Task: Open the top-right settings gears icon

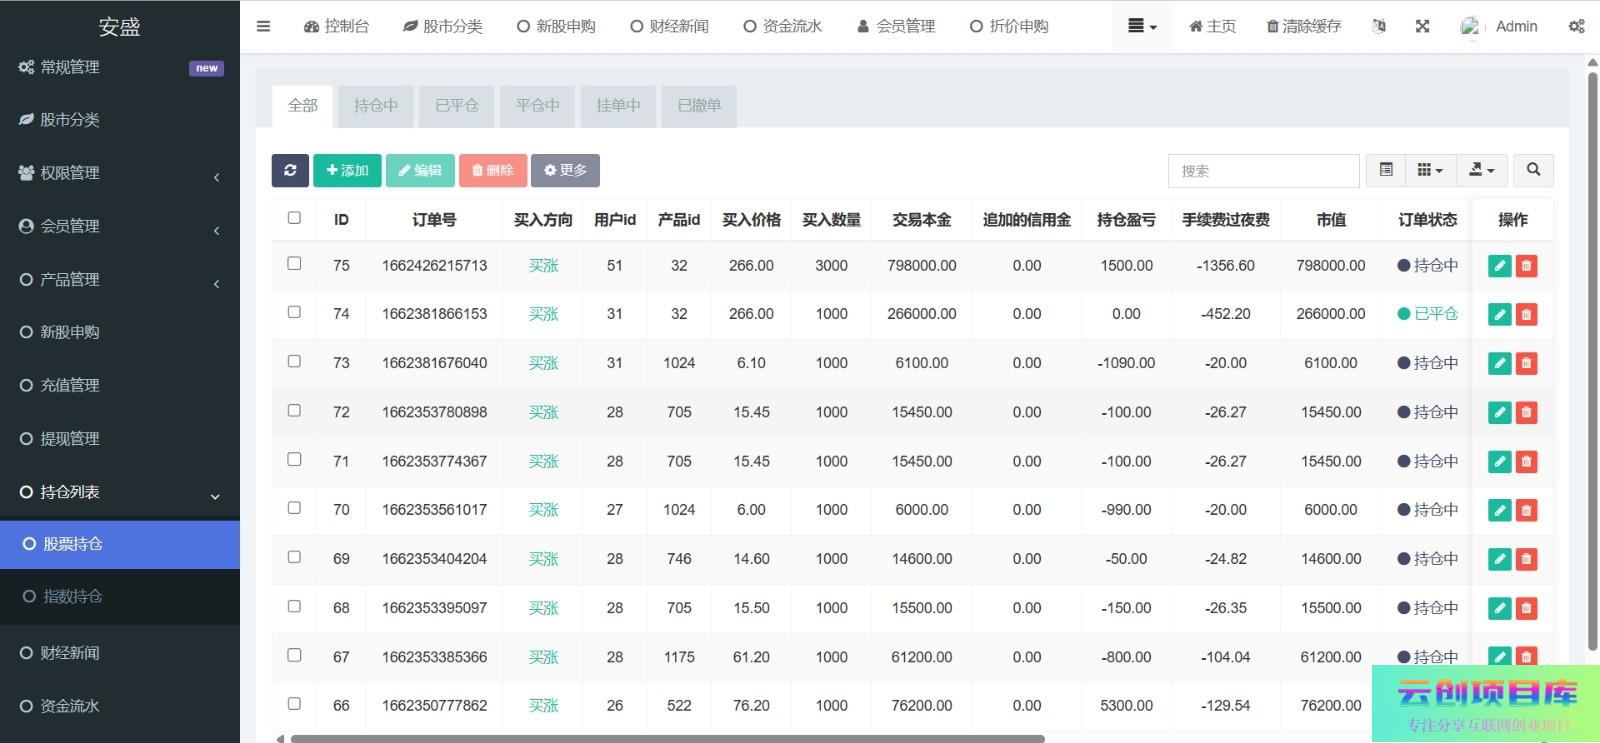Action: point(1576,26)
